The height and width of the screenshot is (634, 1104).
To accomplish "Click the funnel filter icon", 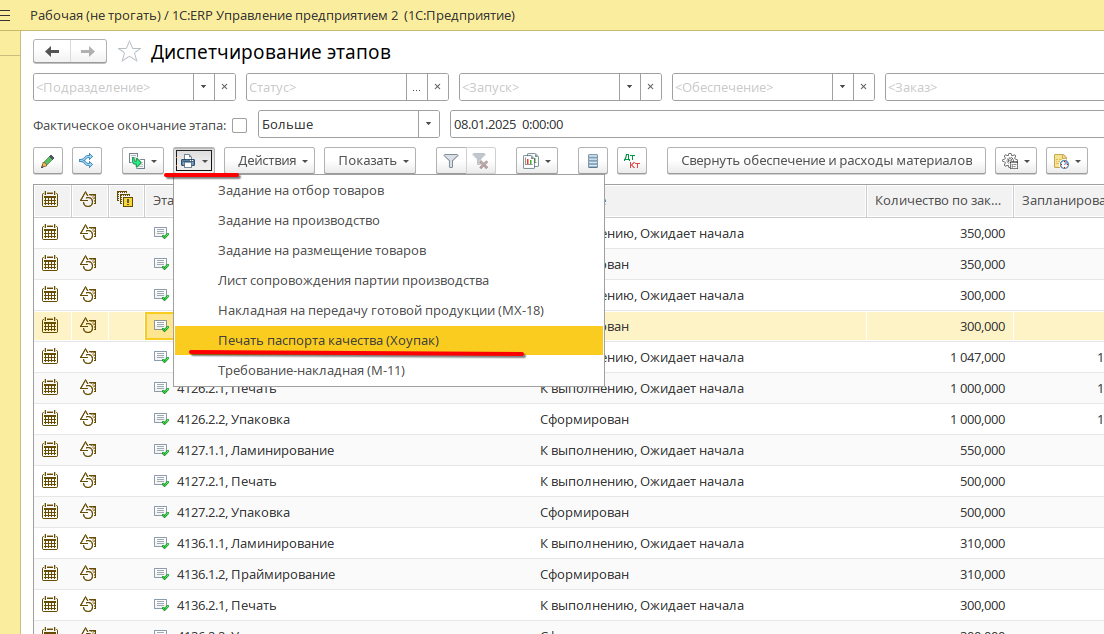I will 451,160.
